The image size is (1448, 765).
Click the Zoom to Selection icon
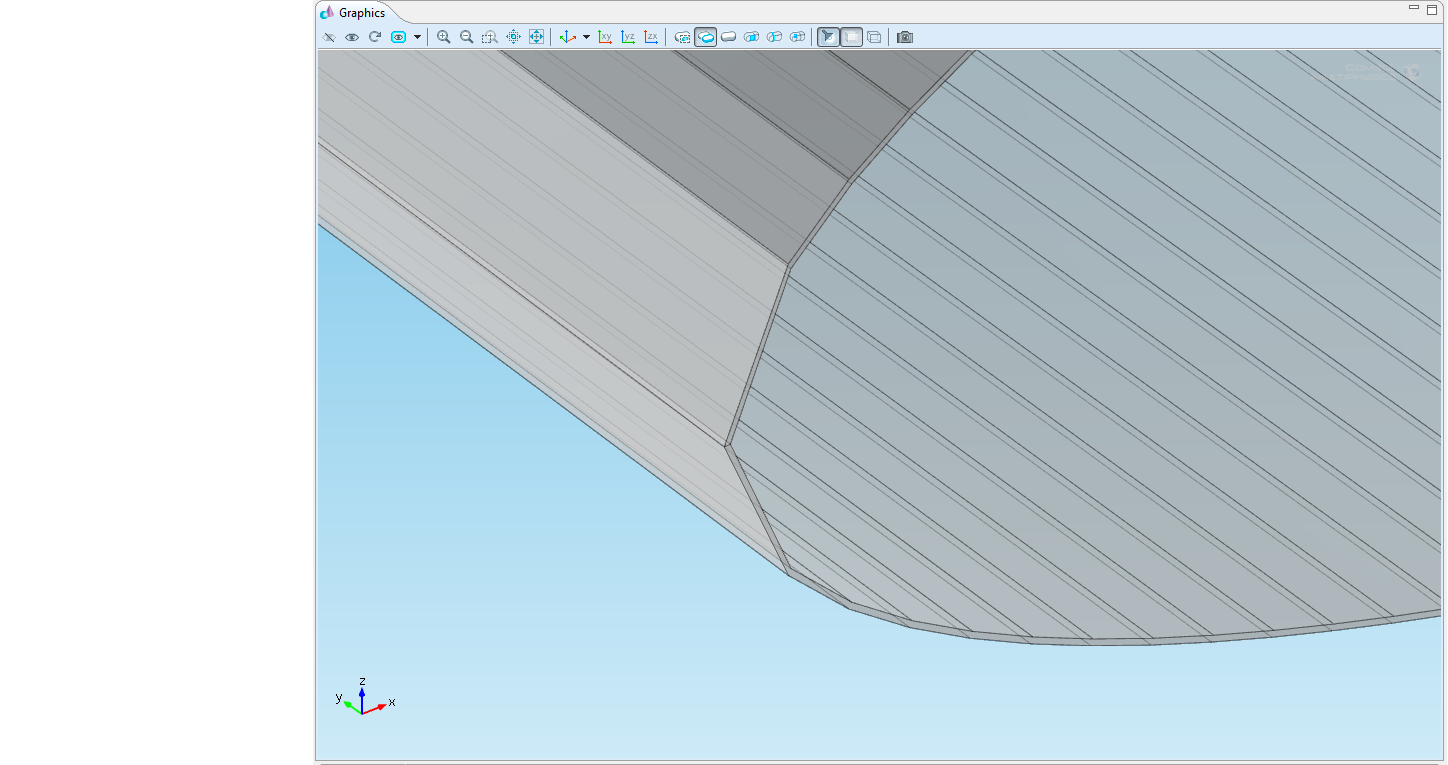coord(513,37)
